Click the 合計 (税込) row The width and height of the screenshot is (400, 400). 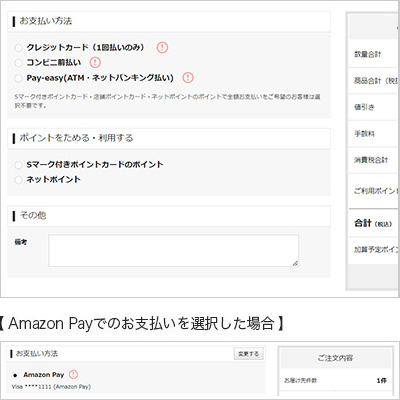point(374,223)
